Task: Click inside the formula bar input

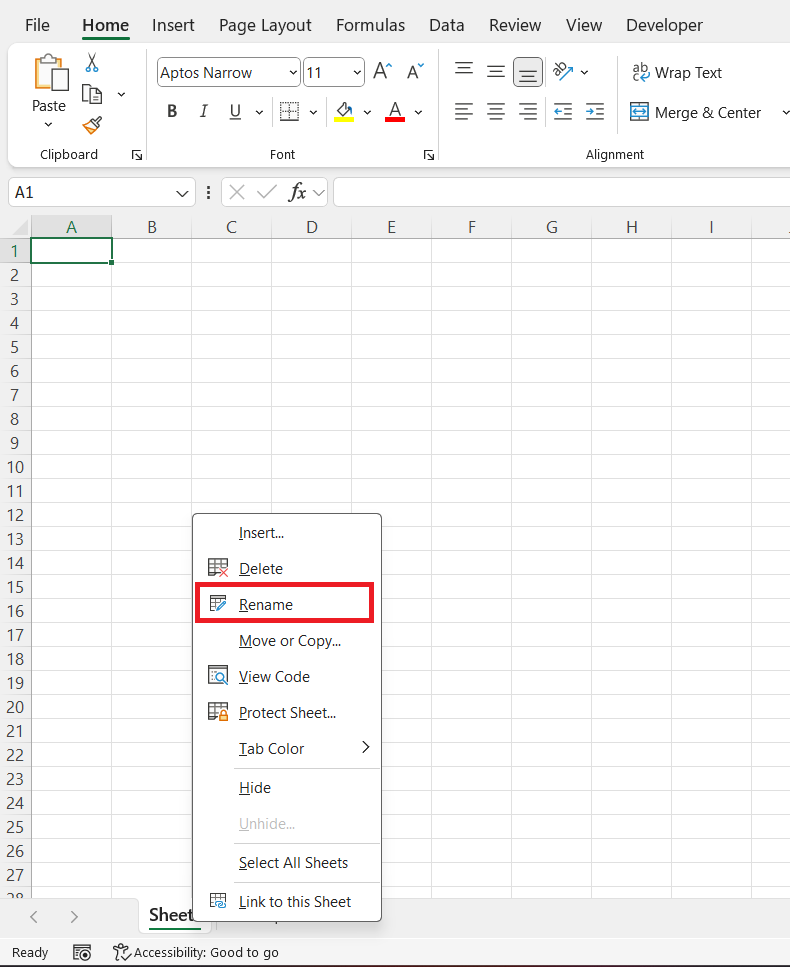Action: 561,192
